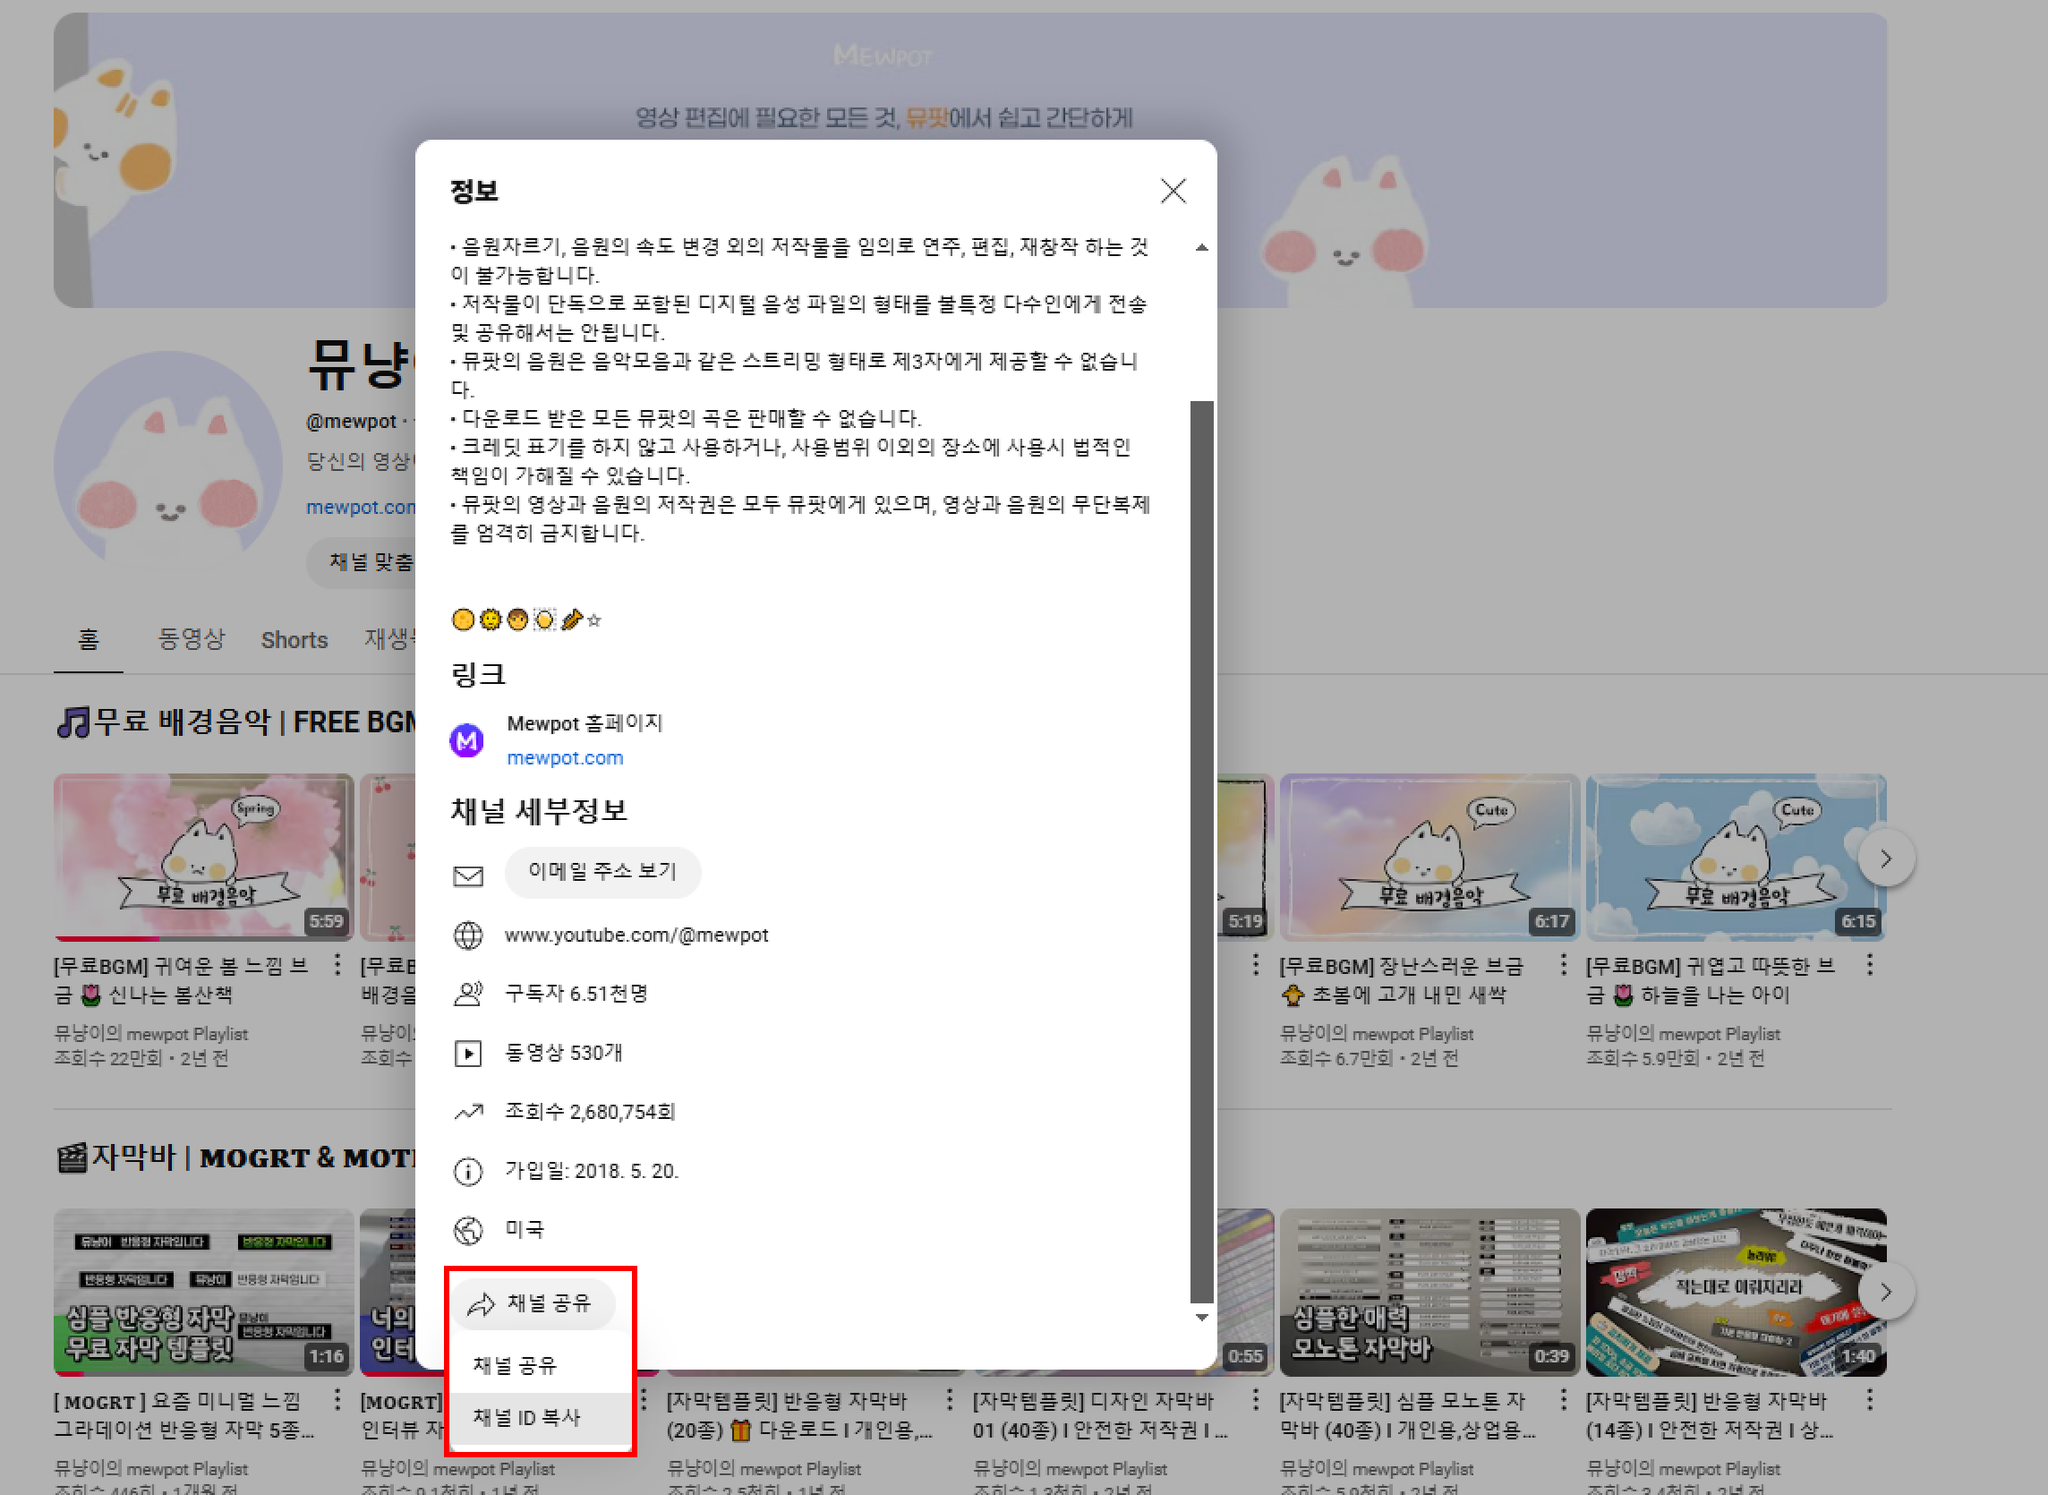The height and width of the screenshot is (1495, 2048).
Task: Click the globe icon beside channel URL
Action: pos(468,935)
